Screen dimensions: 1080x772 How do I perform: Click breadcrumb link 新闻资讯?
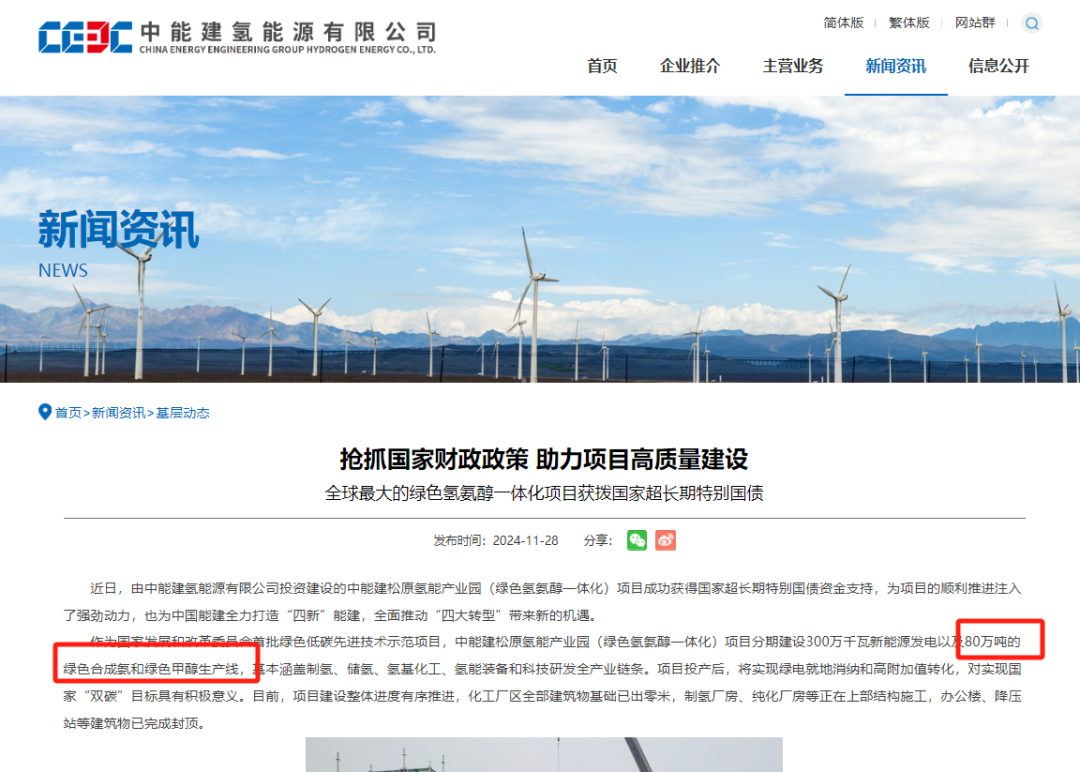coord(118,413)
